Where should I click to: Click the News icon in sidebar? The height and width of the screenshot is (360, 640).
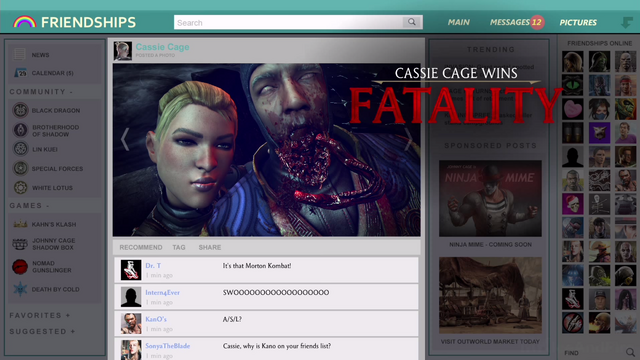19,54
